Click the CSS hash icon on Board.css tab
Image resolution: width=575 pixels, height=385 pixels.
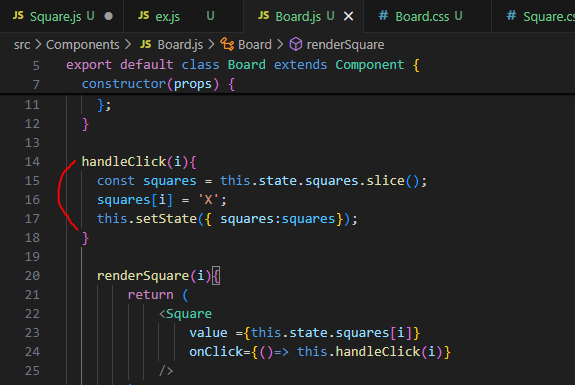coord(383,15)
